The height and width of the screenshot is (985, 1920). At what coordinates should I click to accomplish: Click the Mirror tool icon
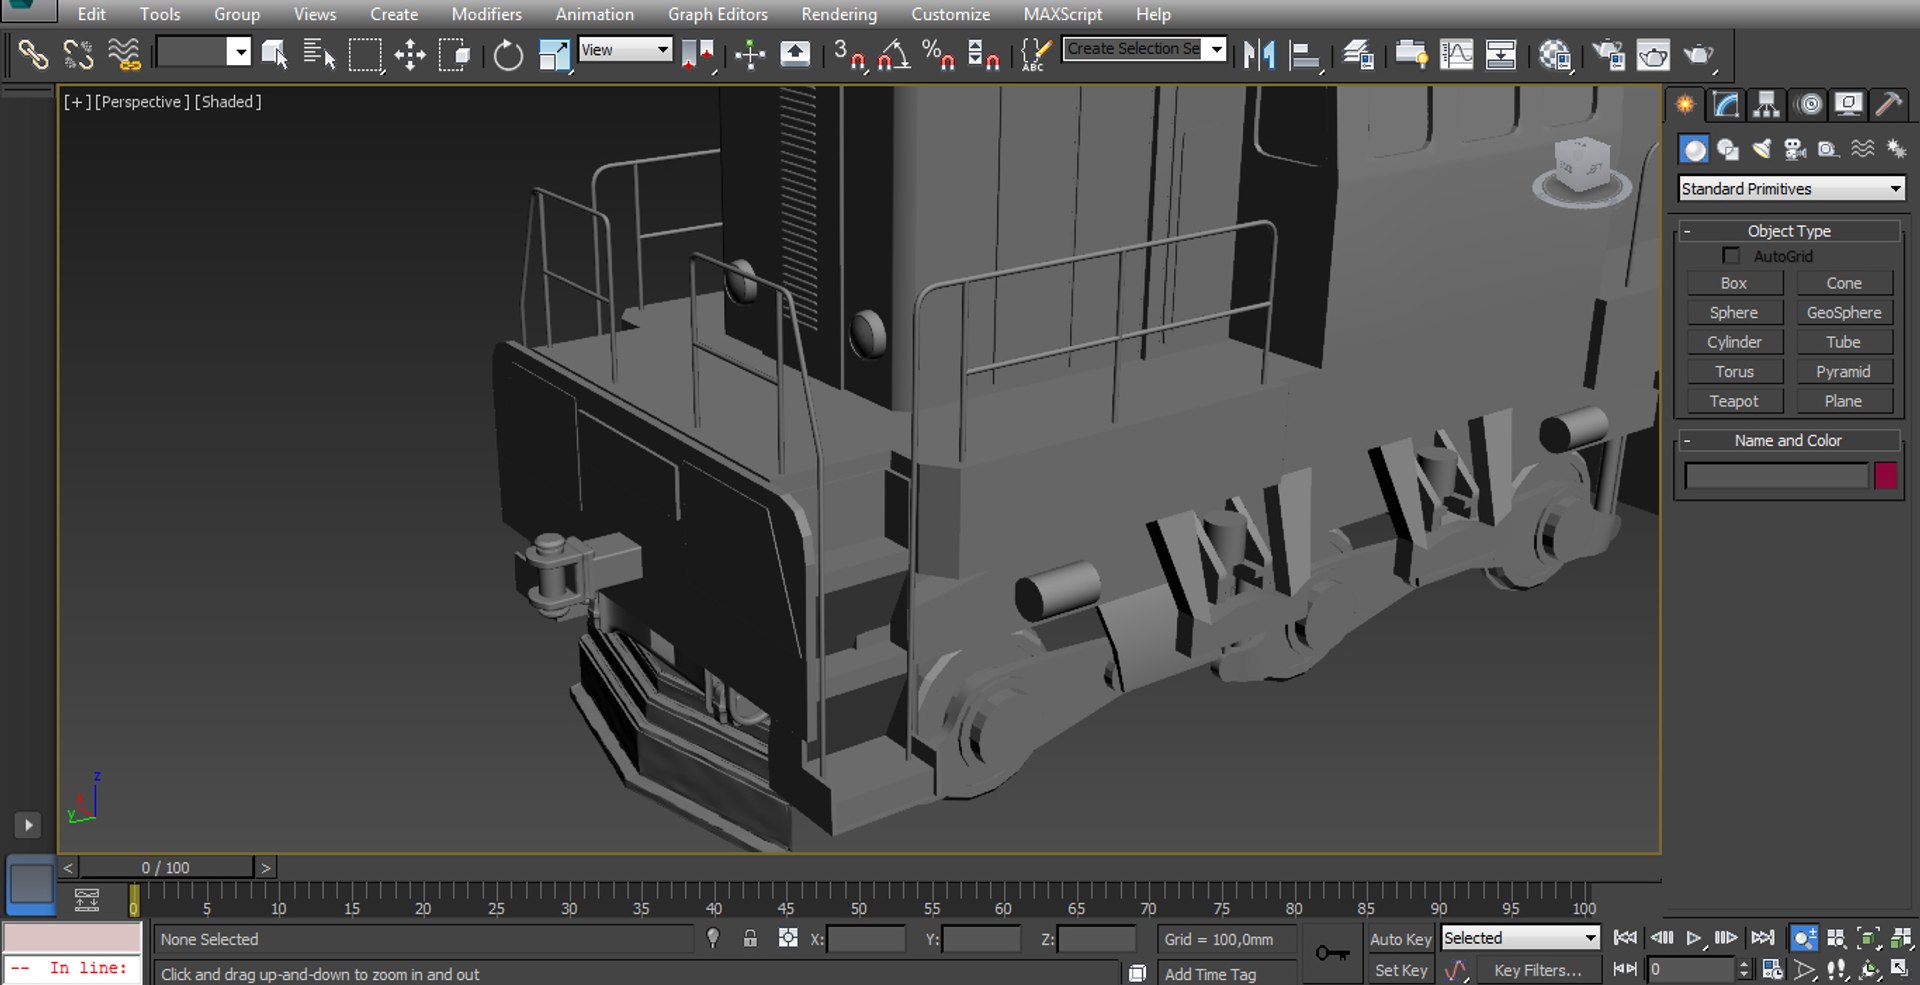point(1259,54)
